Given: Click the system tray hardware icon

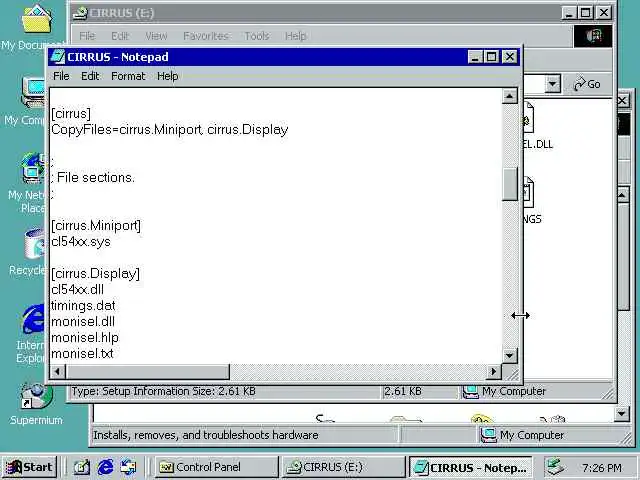Looking at the screenshot, I should click(556, 467).
